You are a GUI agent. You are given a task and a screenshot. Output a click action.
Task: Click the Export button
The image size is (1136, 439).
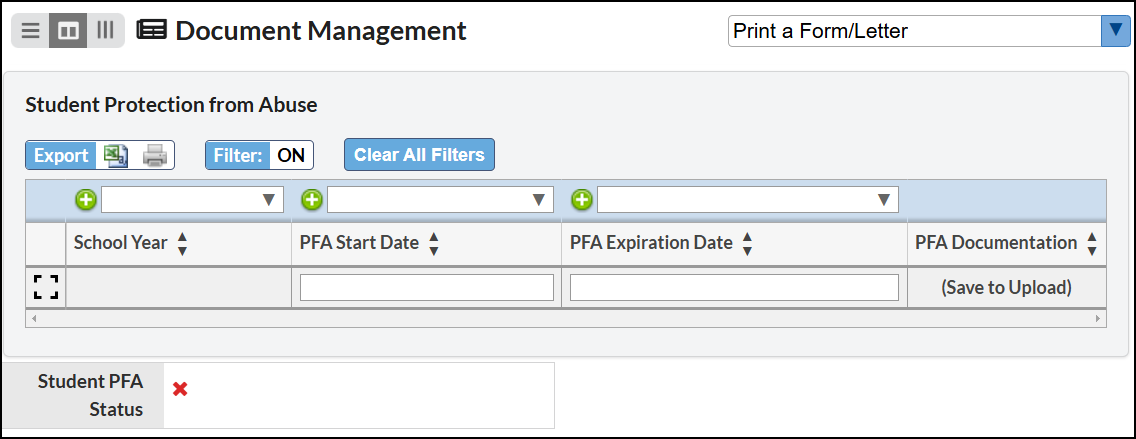point(61,155)
